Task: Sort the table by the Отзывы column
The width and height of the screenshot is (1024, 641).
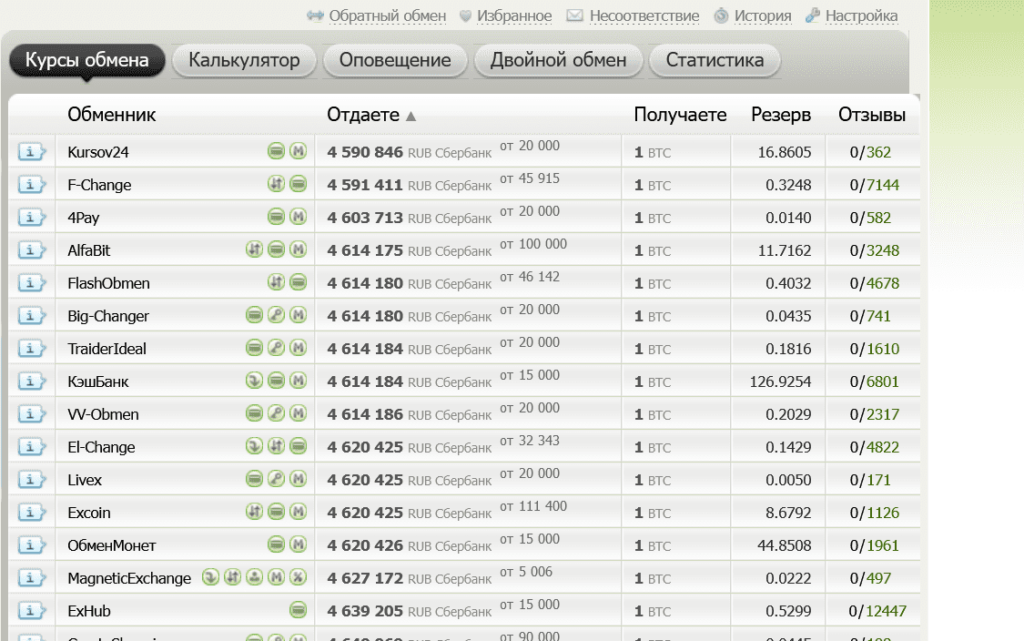Action: pyautogui.click(x=872, y=115)
